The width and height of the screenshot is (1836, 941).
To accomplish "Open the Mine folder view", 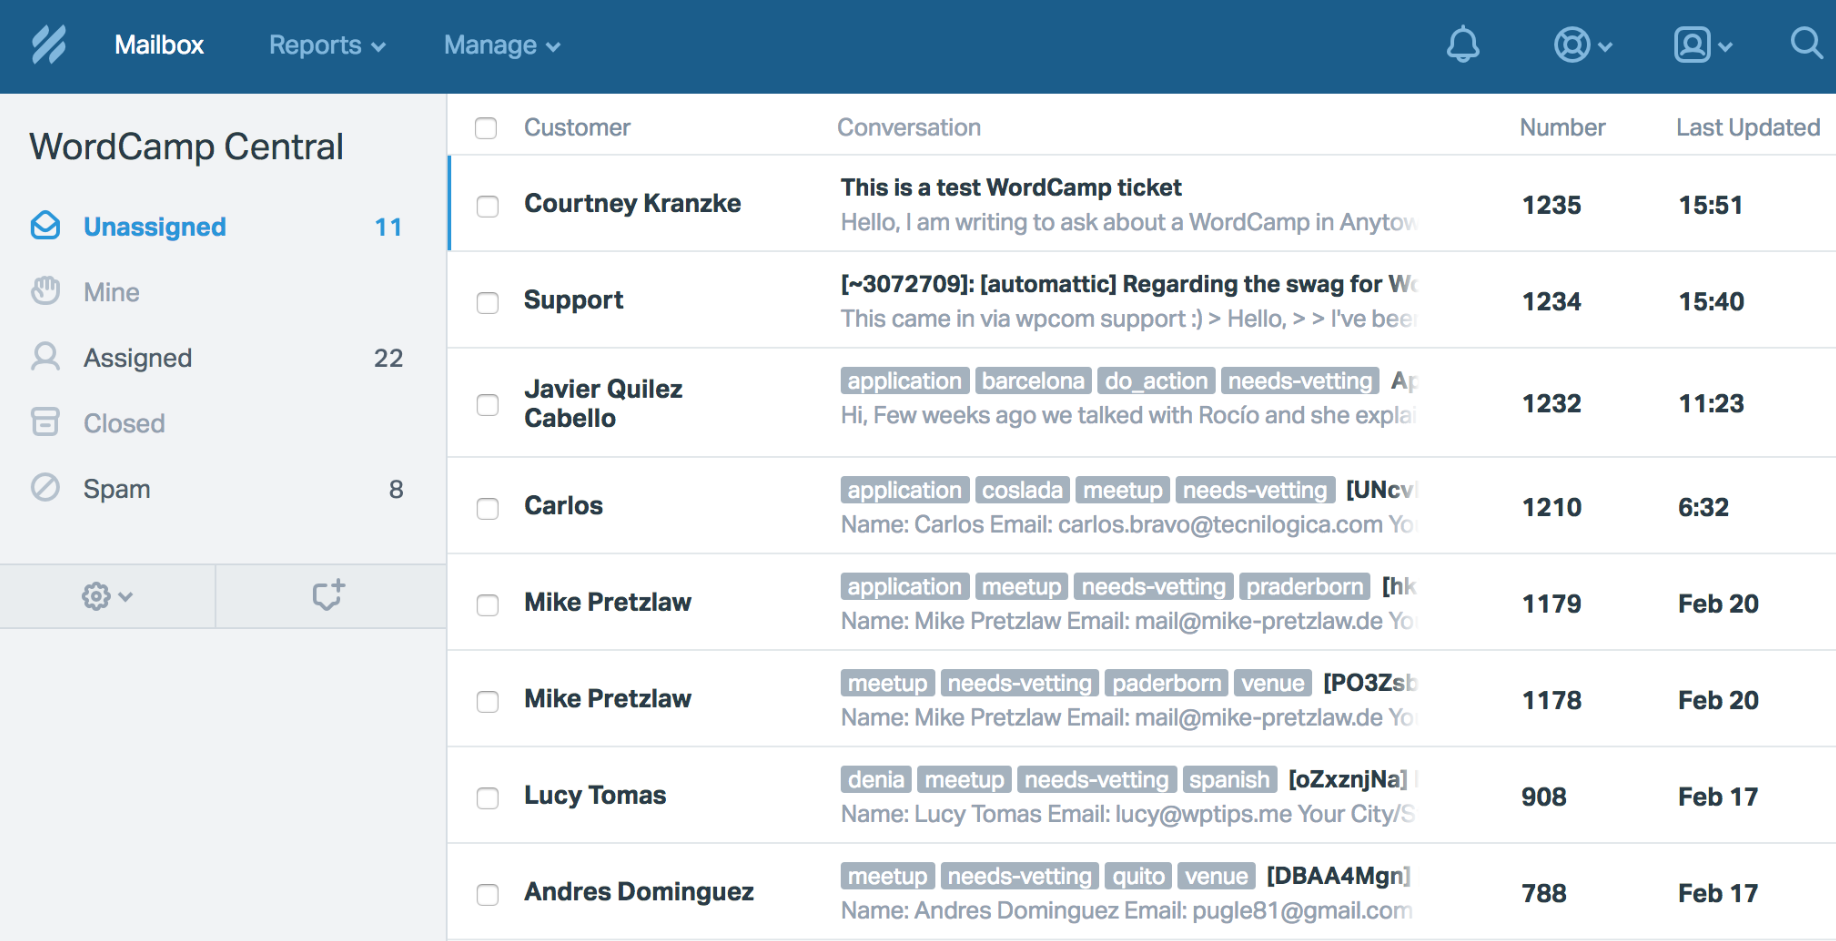I will [110, 291].
